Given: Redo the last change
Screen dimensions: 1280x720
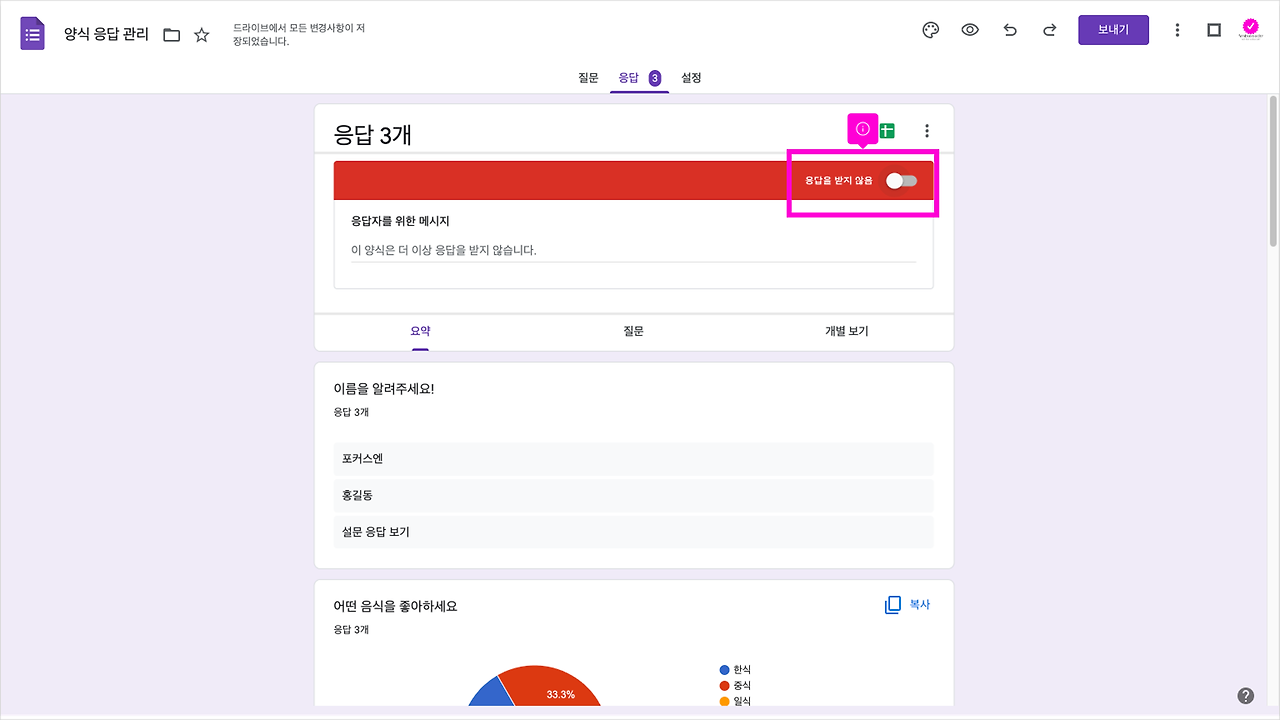Looking at the screenshot, I should click(1049, 30).
